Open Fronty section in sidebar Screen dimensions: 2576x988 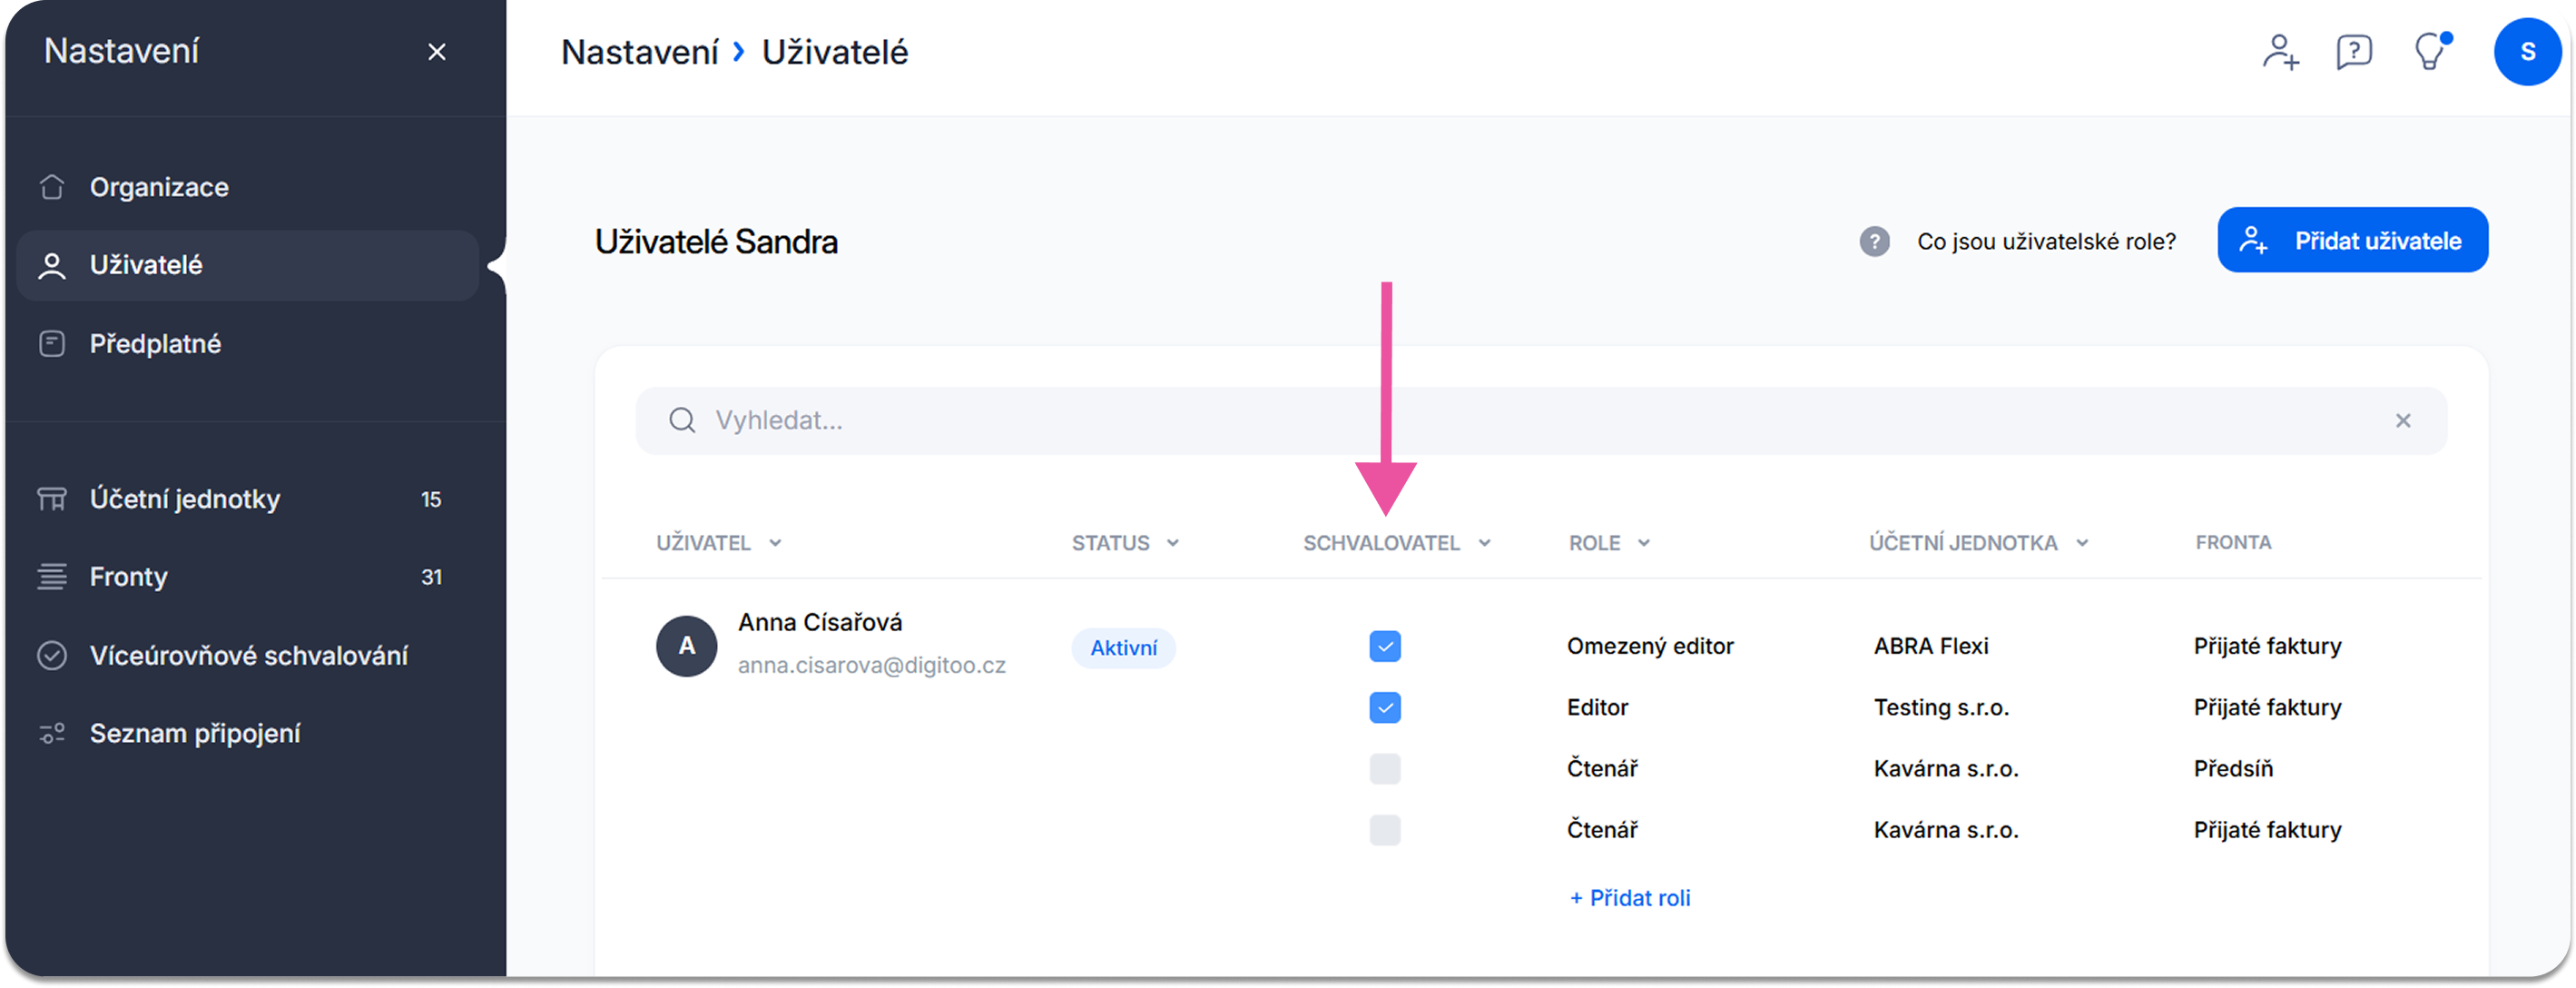point(129,577)
